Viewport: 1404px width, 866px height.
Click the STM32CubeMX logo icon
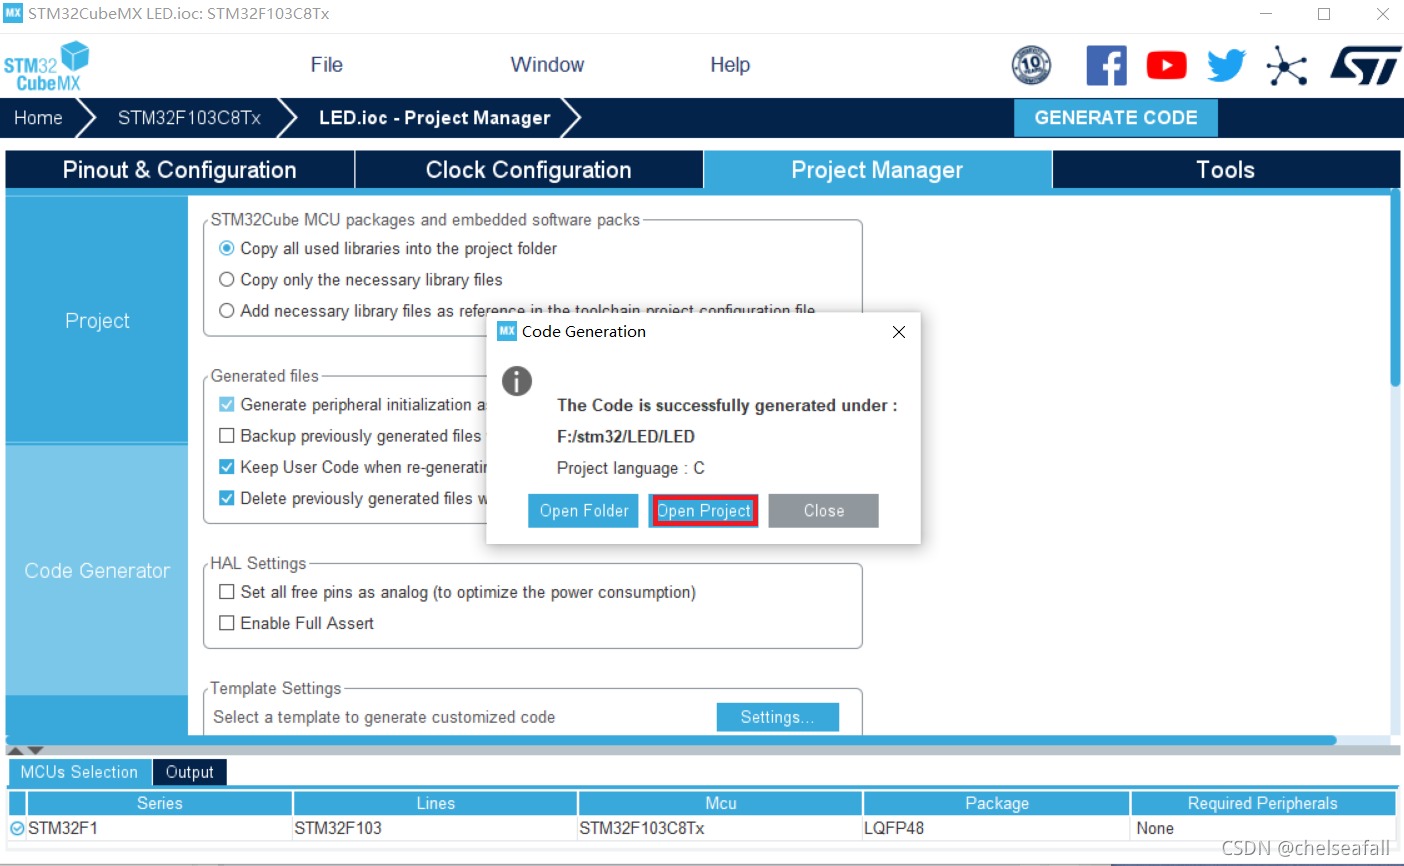tap(46, 66)
